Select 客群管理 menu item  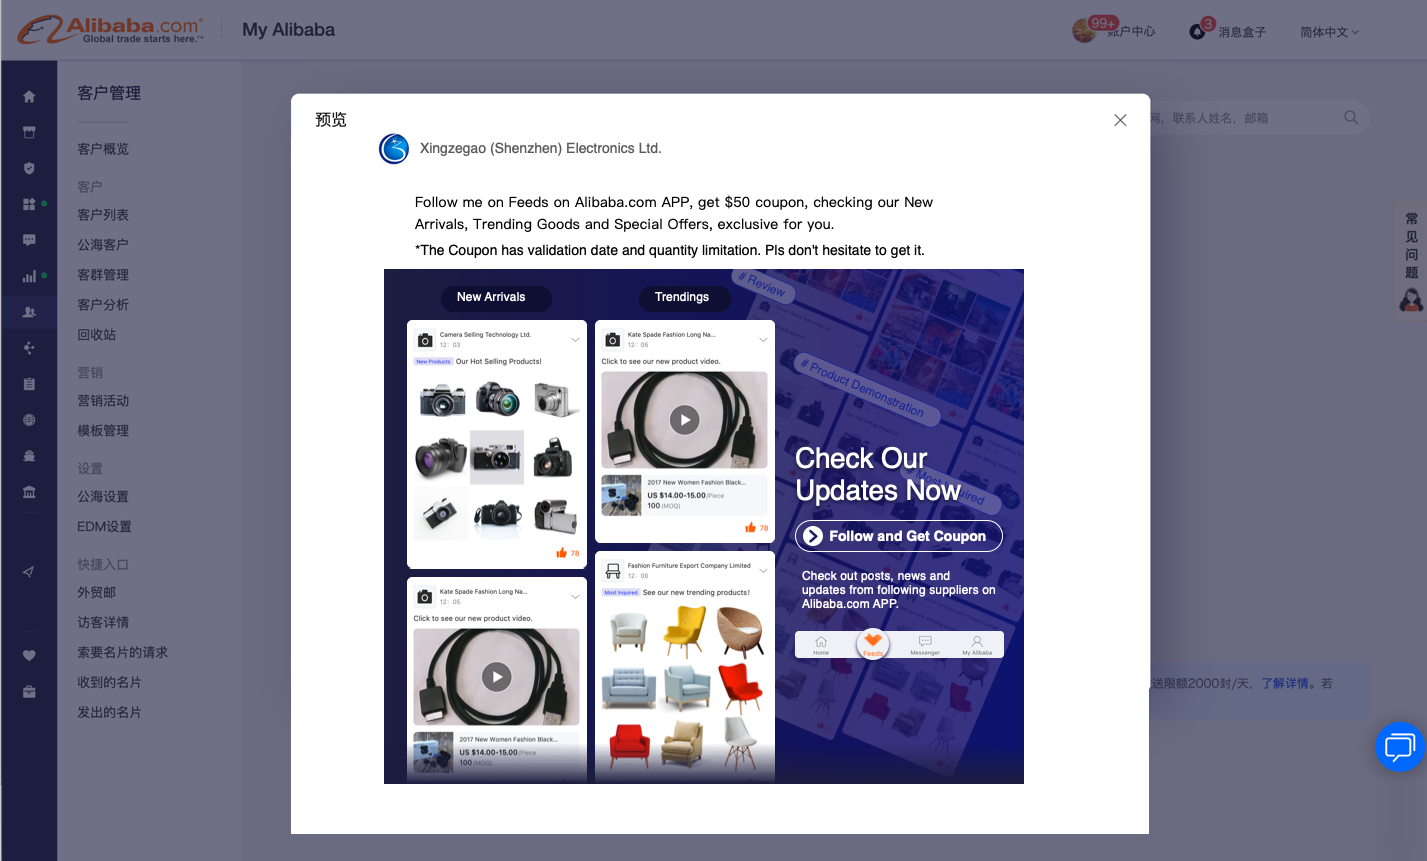[x=103, y=275]
